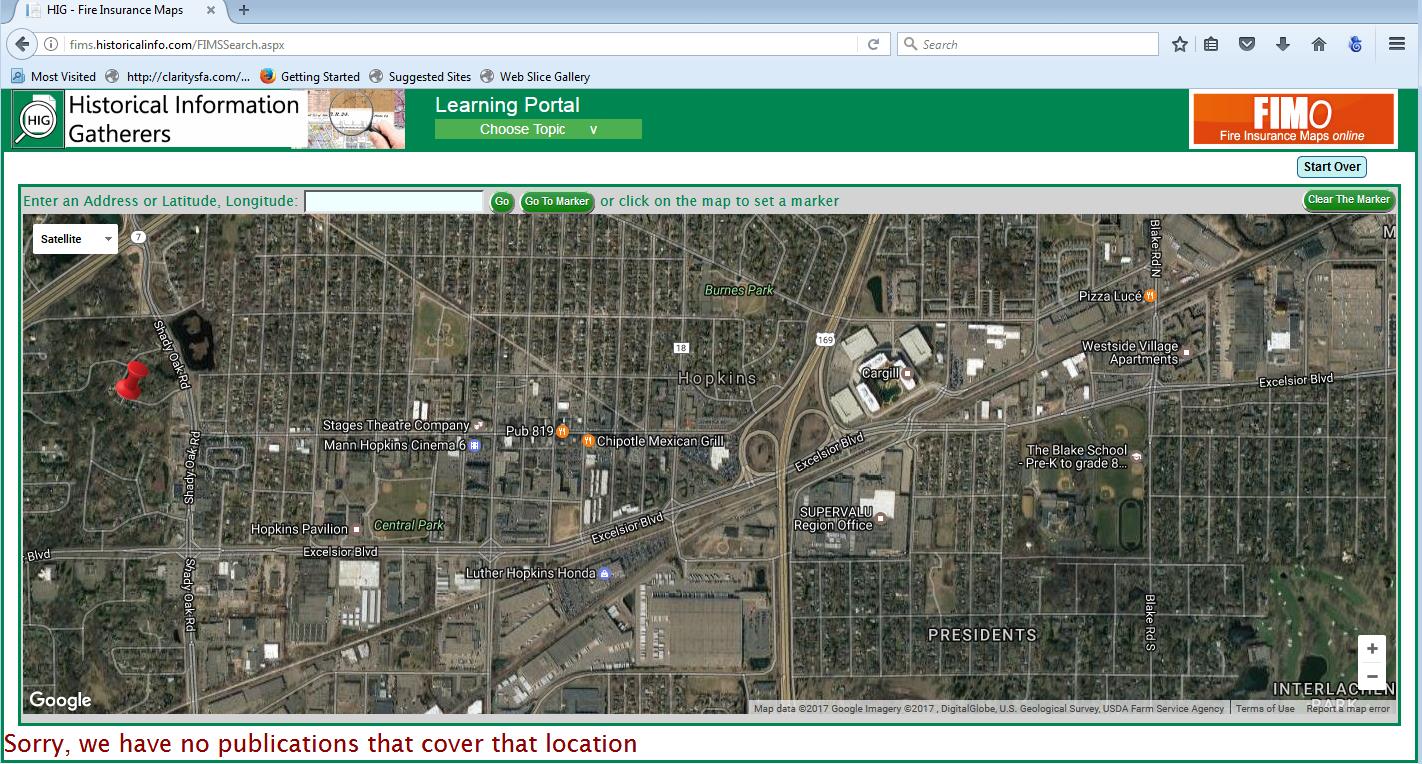Open Satellite map type dropdown

[x=76, y=239]
